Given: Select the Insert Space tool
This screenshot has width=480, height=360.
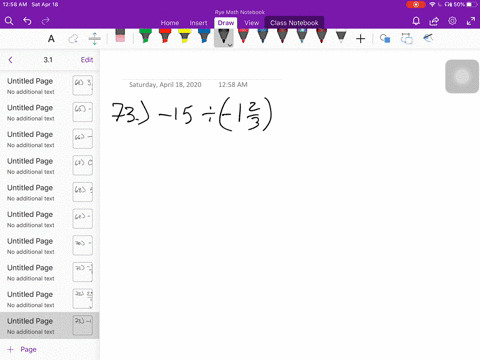Looking at the screenshot, I should [x=95, y=39].
